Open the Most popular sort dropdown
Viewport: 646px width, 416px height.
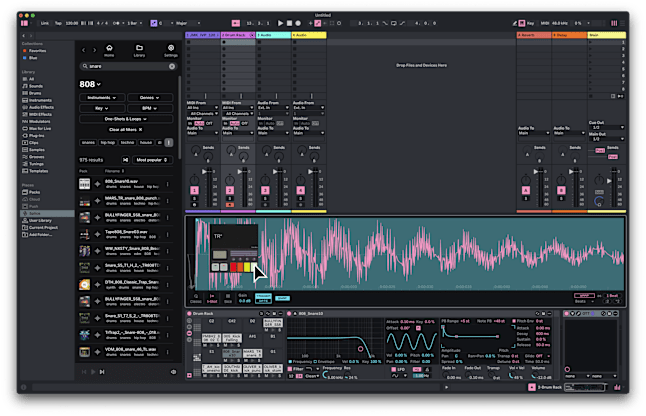point(152,159)
